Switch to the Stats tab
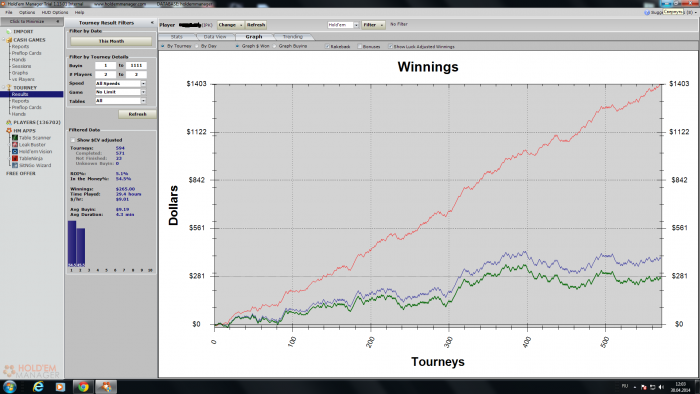 177,37
